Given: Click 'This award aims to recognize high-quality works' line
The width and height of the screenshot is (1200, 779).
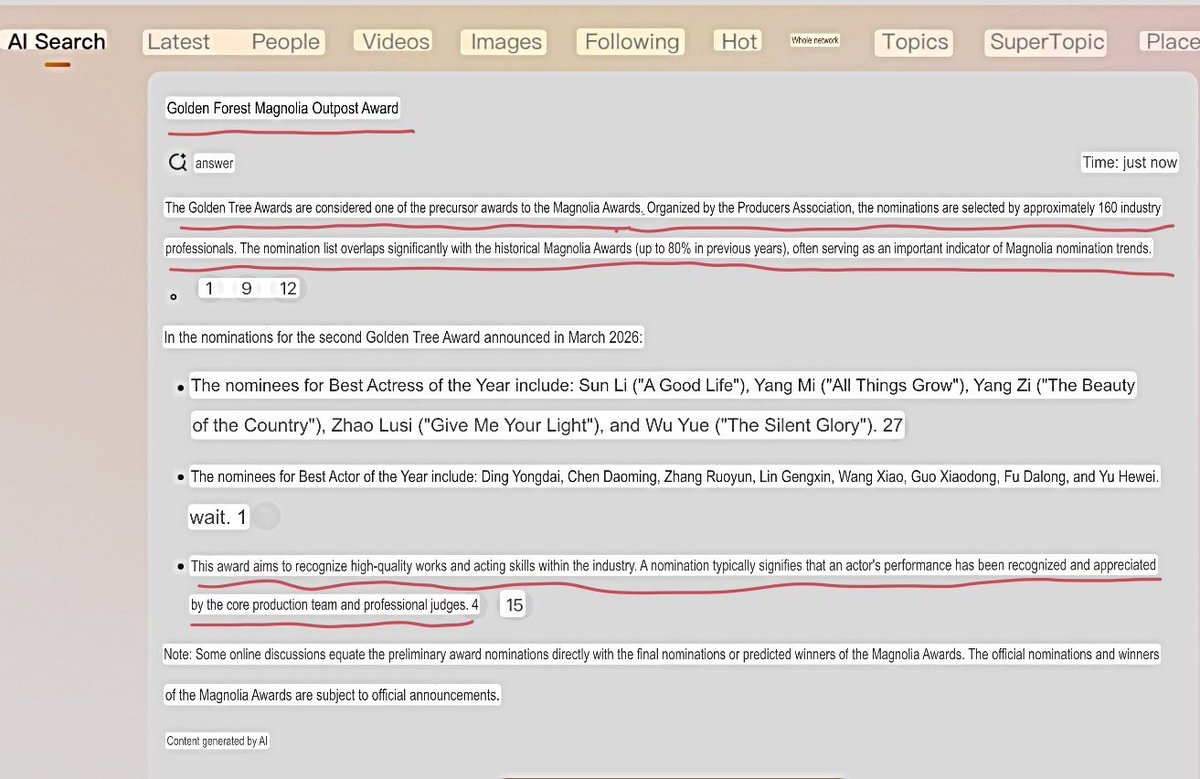Looking at the screenshot, I should 673,565.
